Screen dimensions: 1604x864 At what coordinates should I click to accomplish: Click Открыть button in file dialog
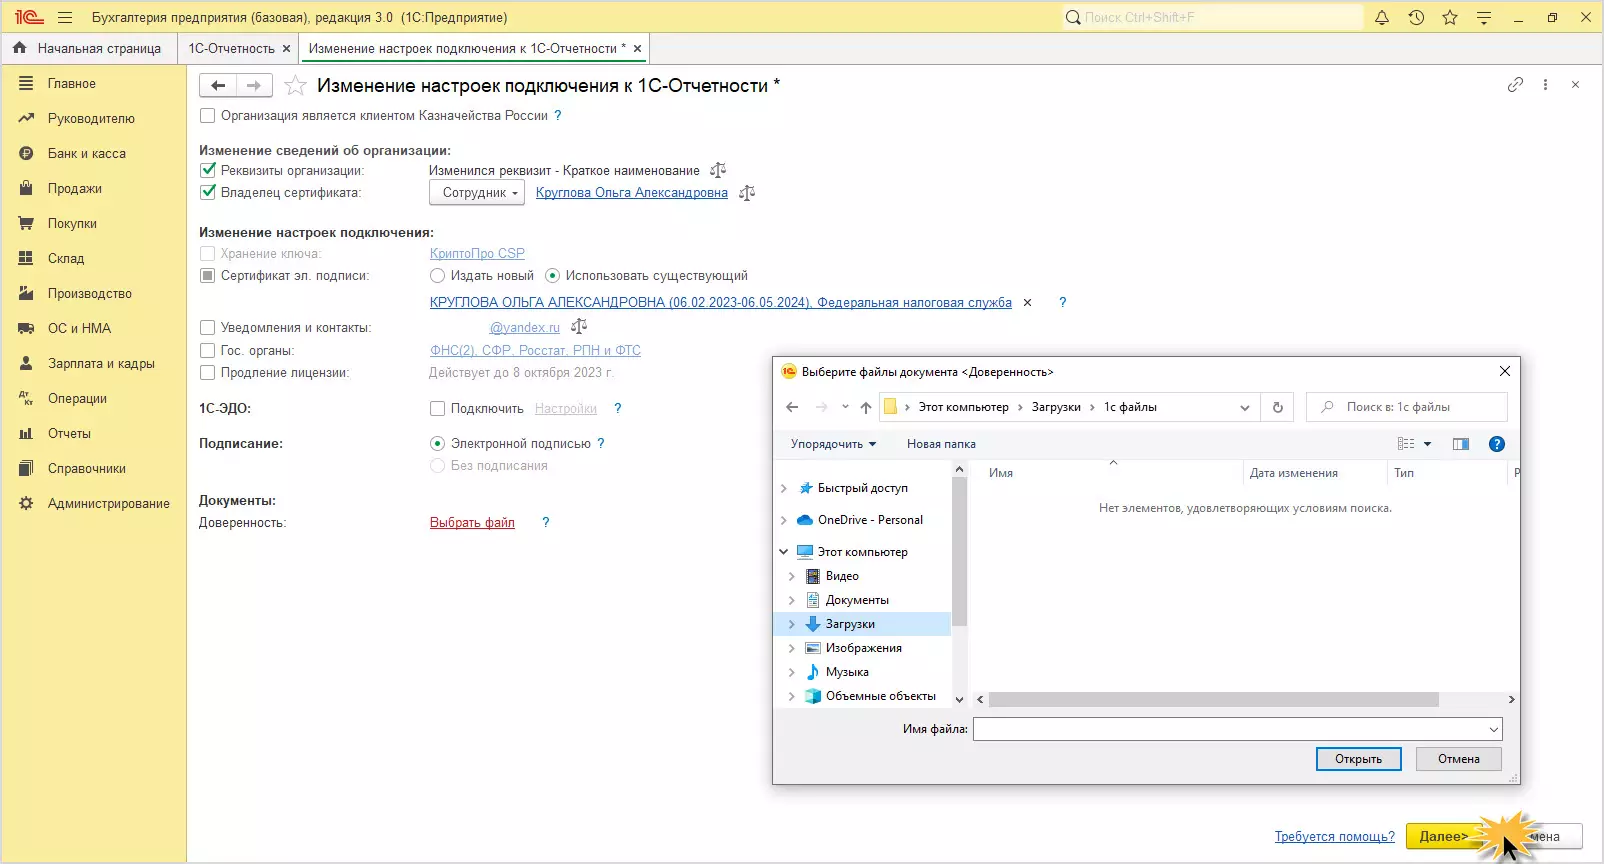[1358, 759]
